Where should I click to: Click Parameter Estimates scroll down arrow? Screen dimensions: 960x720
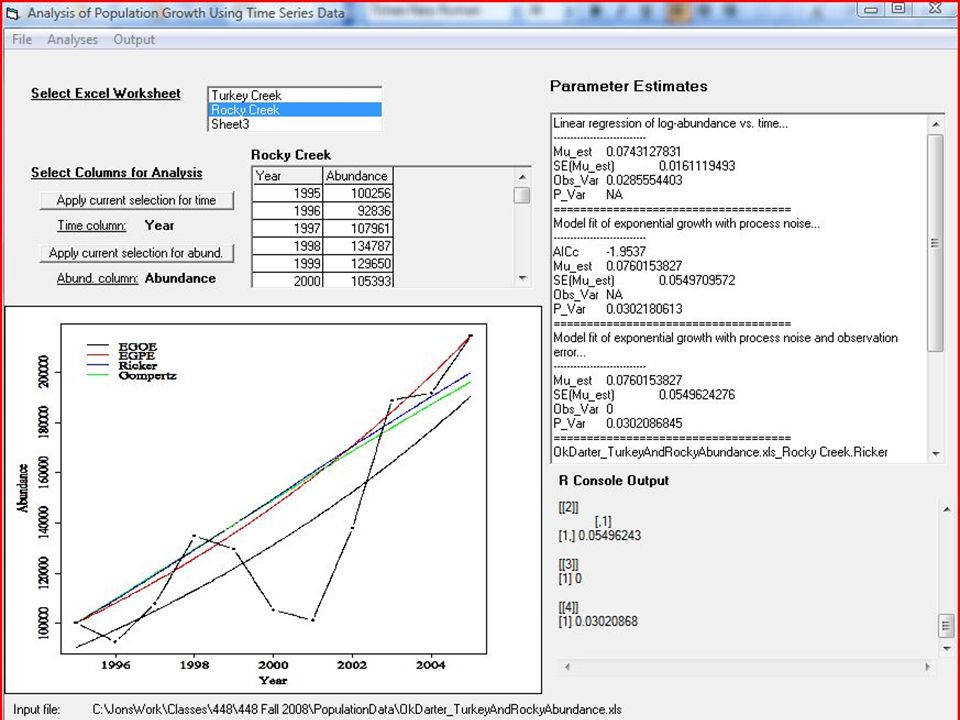pos(936,454)
